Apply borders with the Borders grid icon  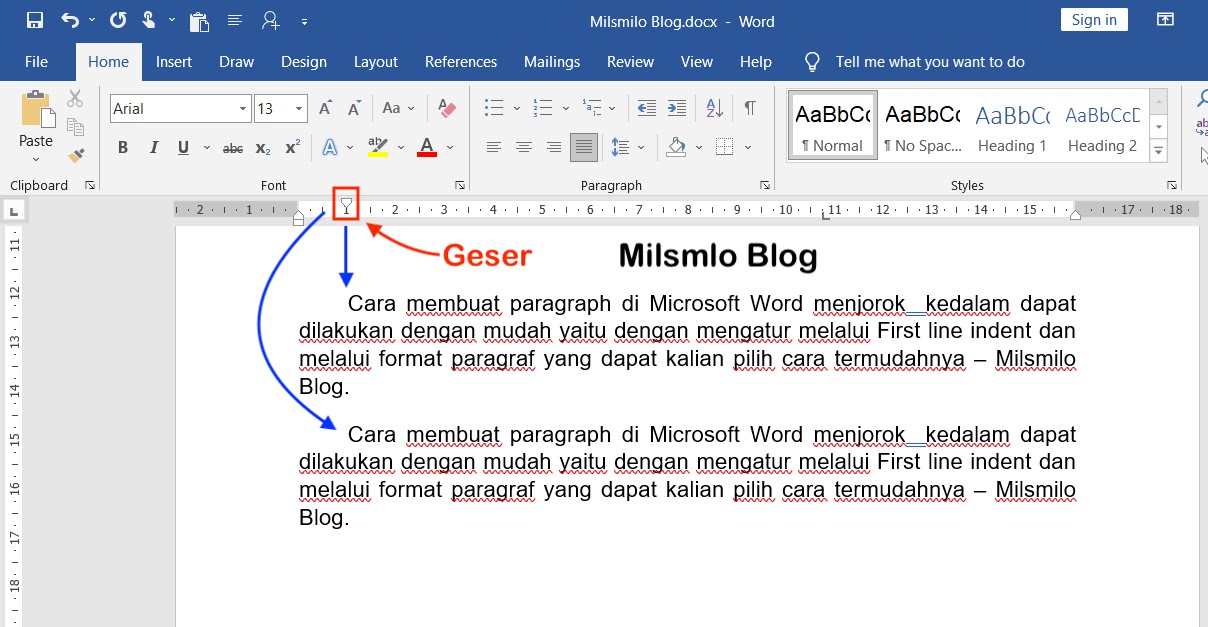point(725,148)
